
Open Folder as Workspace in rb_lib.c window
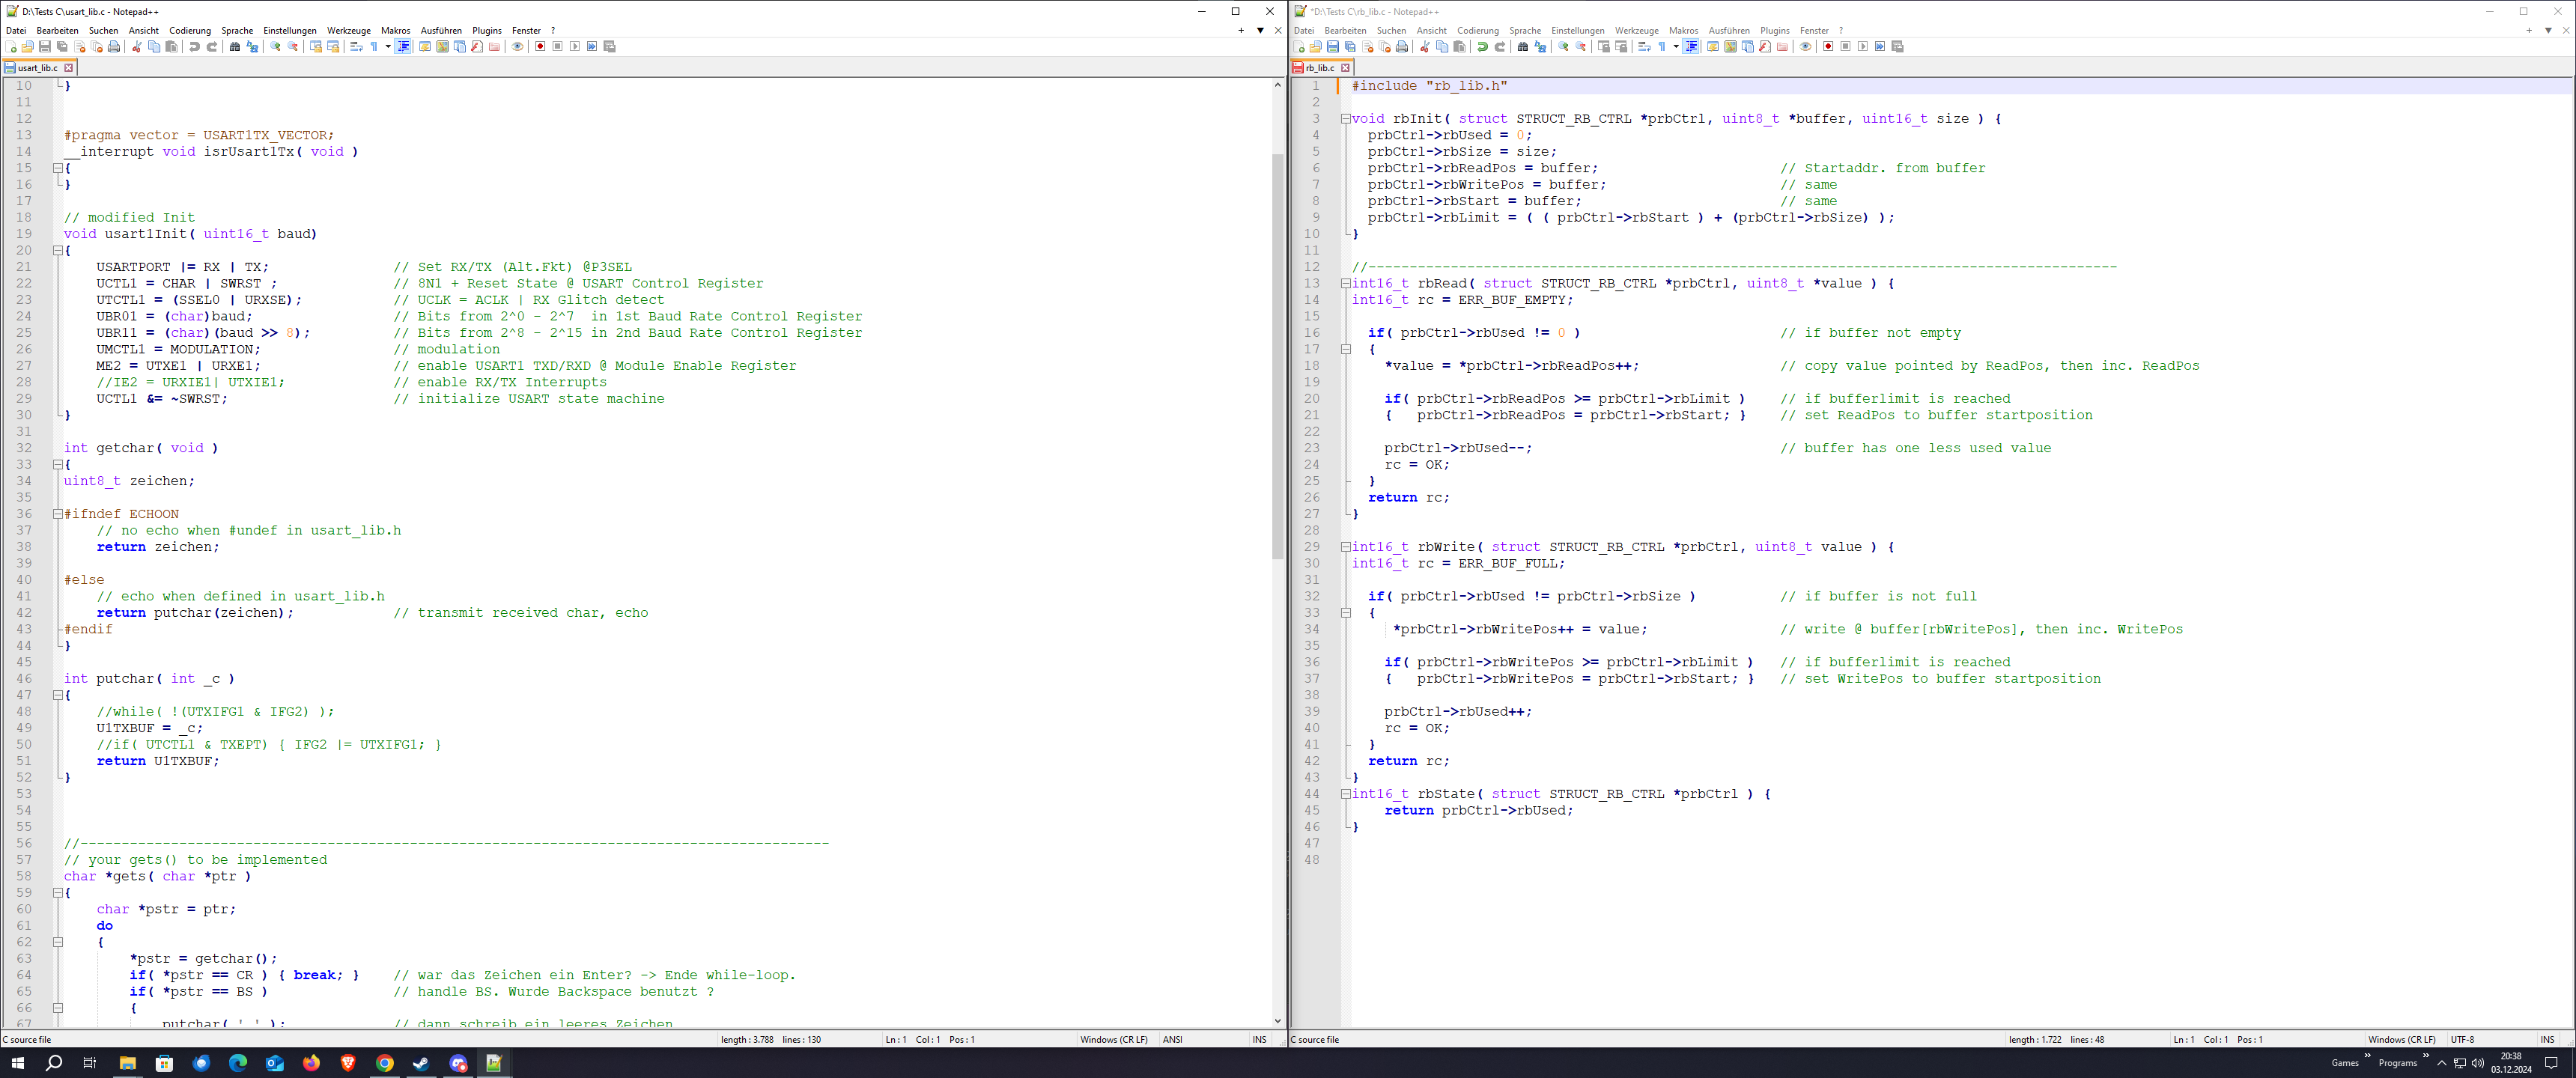coord(1782,47)
